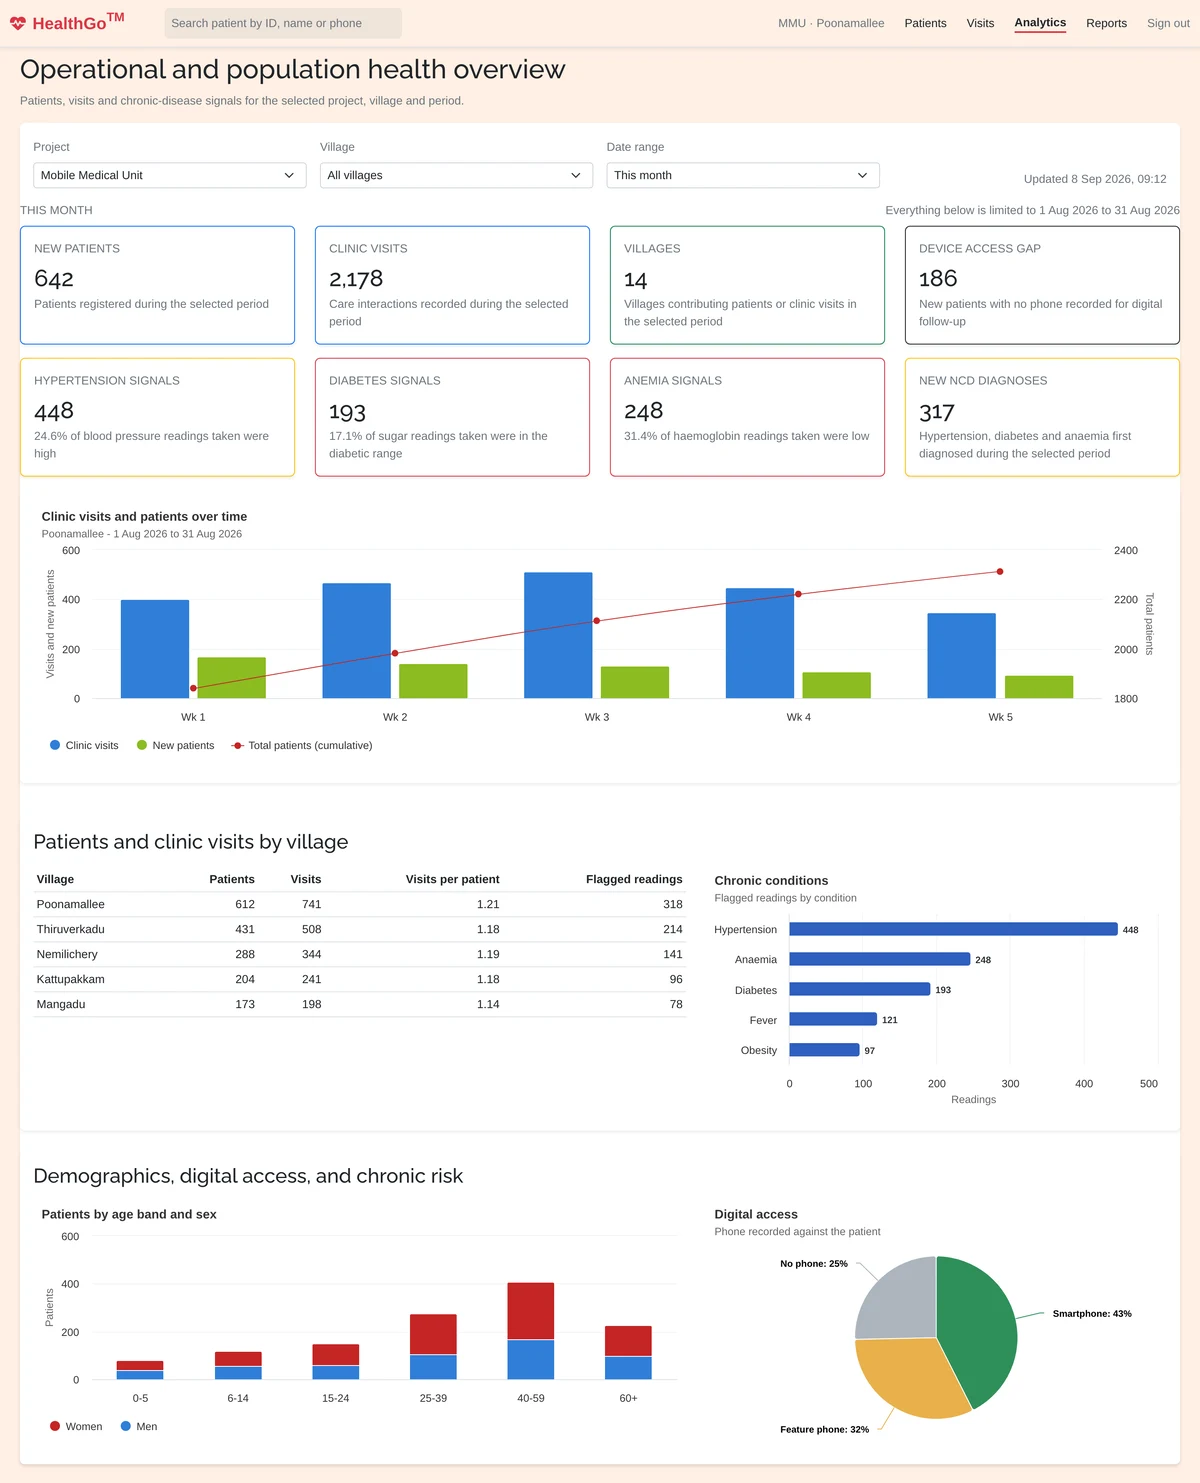Toggle the New patients legend marker
Image resolution: width=1200 pixels, height=1483 pixels.
pos(142,745)
